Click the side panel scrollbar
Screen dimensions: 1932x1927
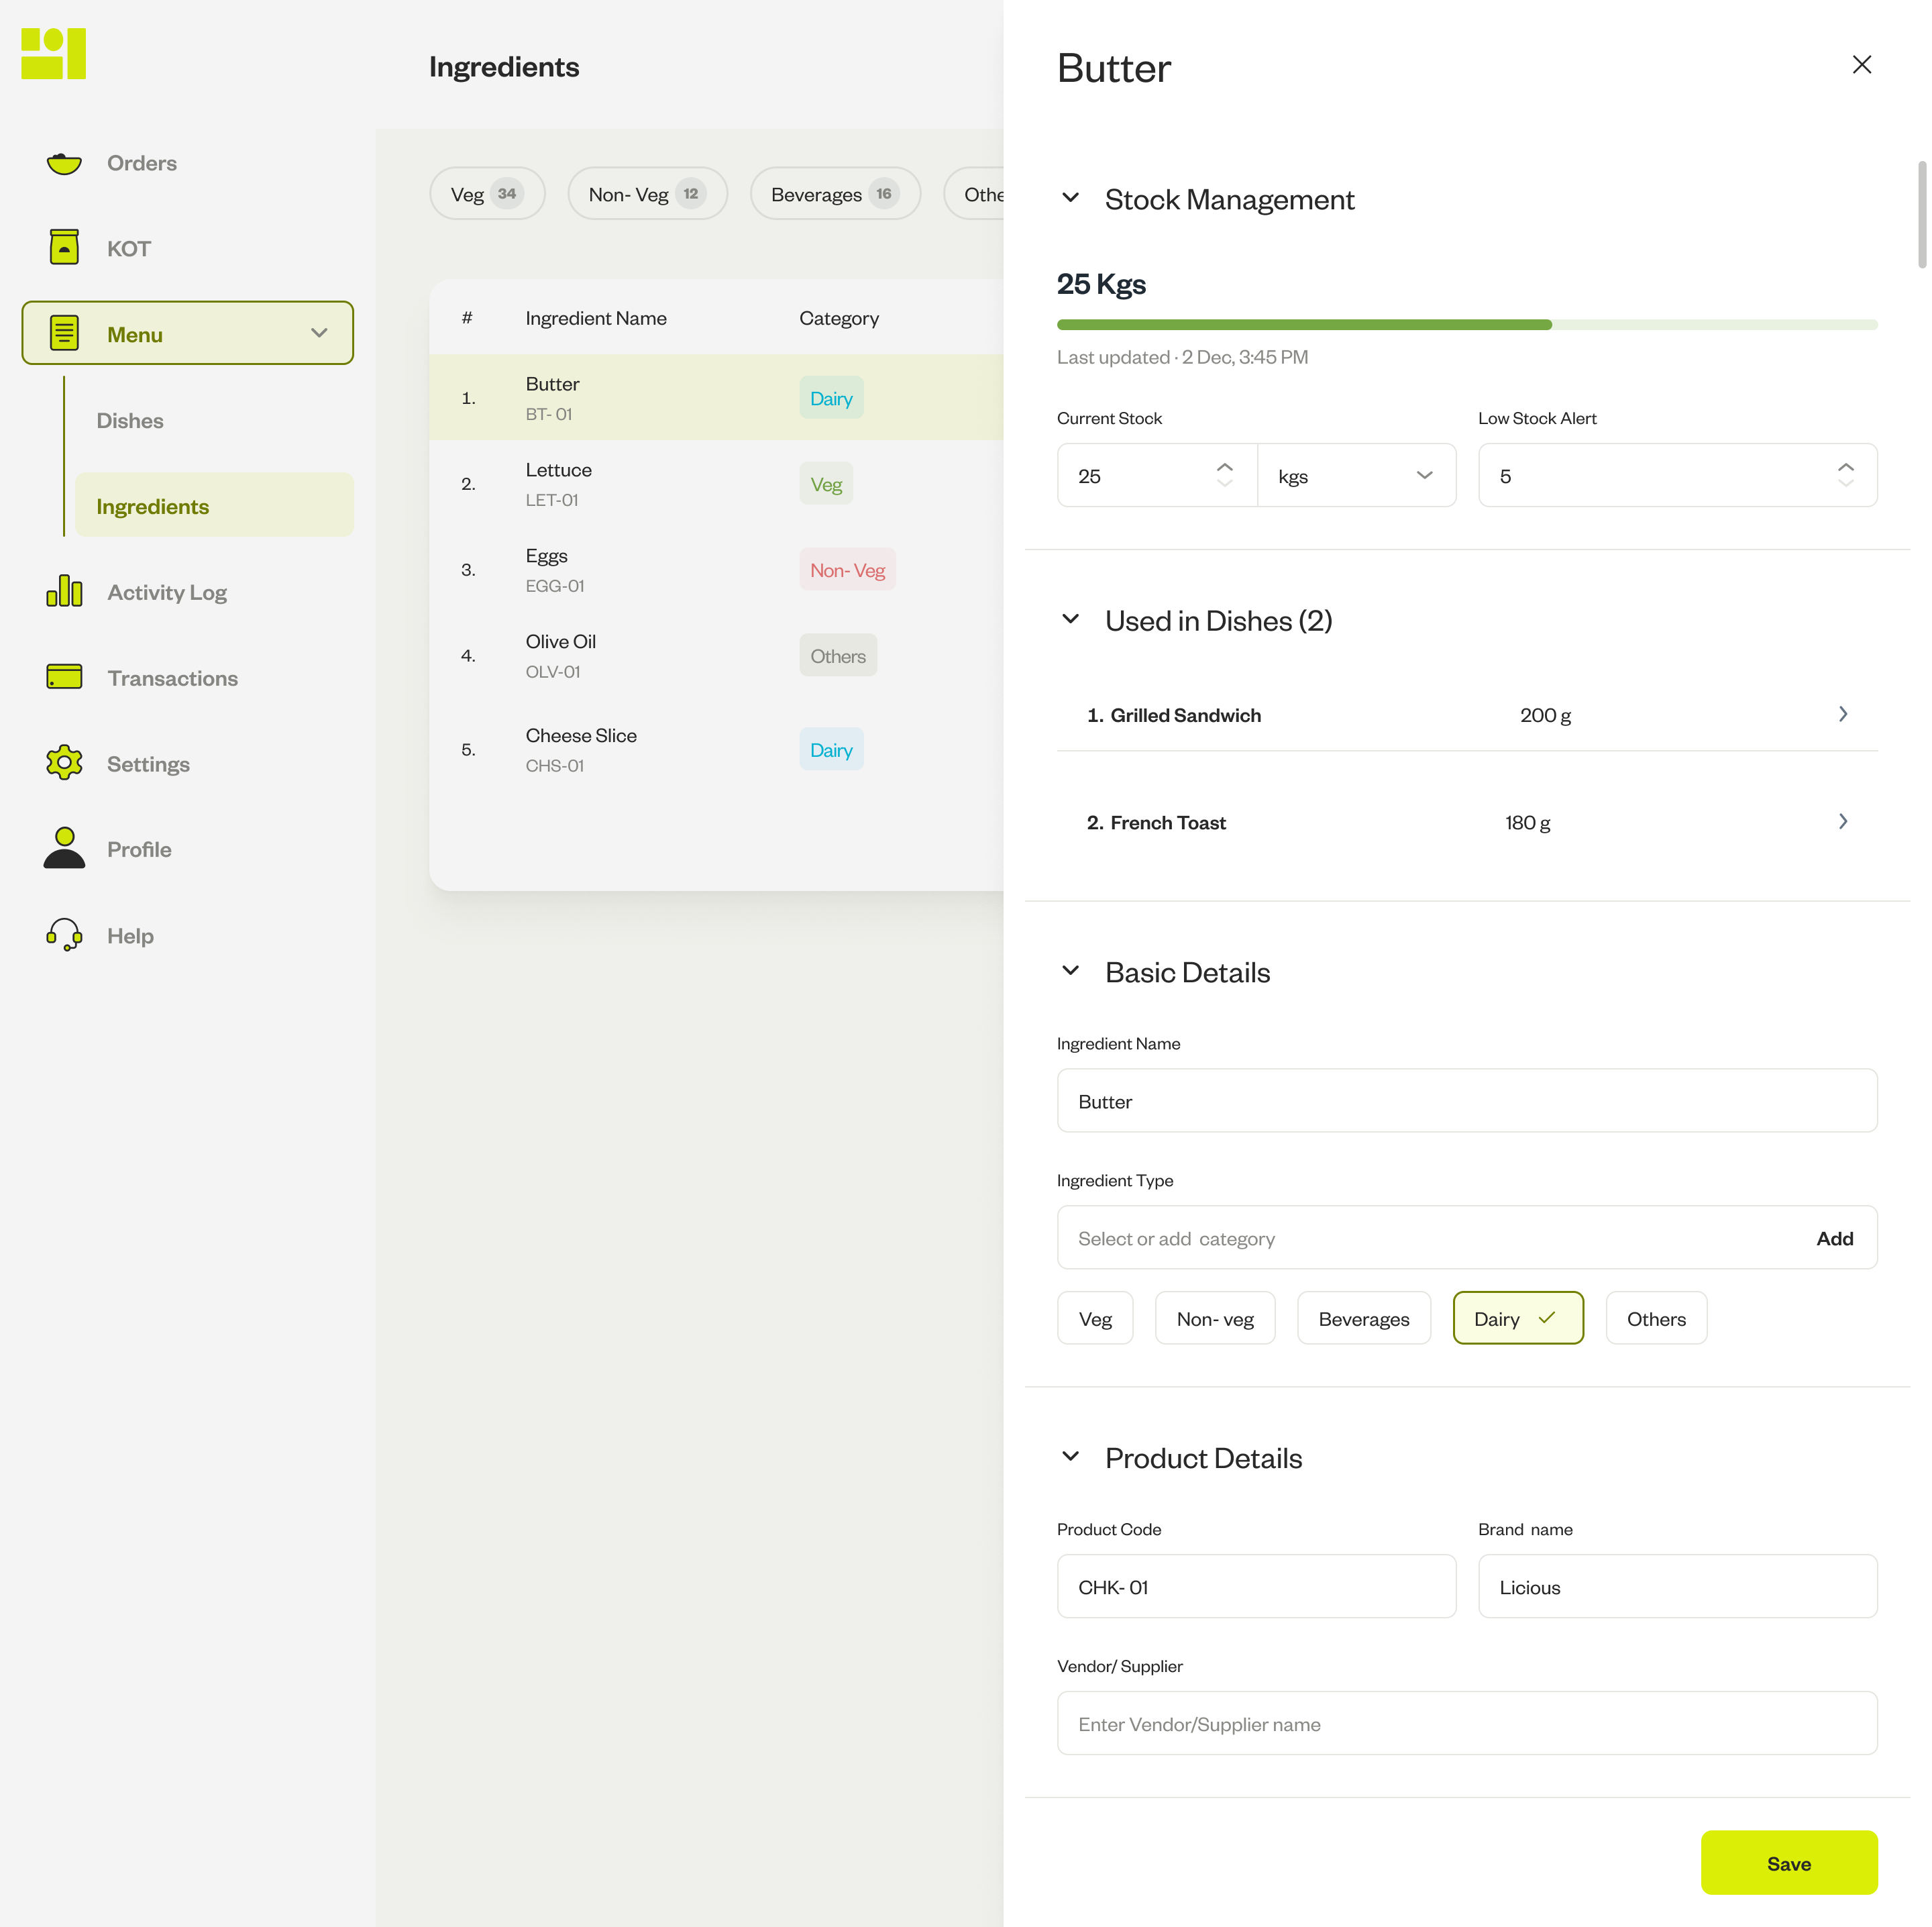pyautogui.click(x=1921, y=215)
